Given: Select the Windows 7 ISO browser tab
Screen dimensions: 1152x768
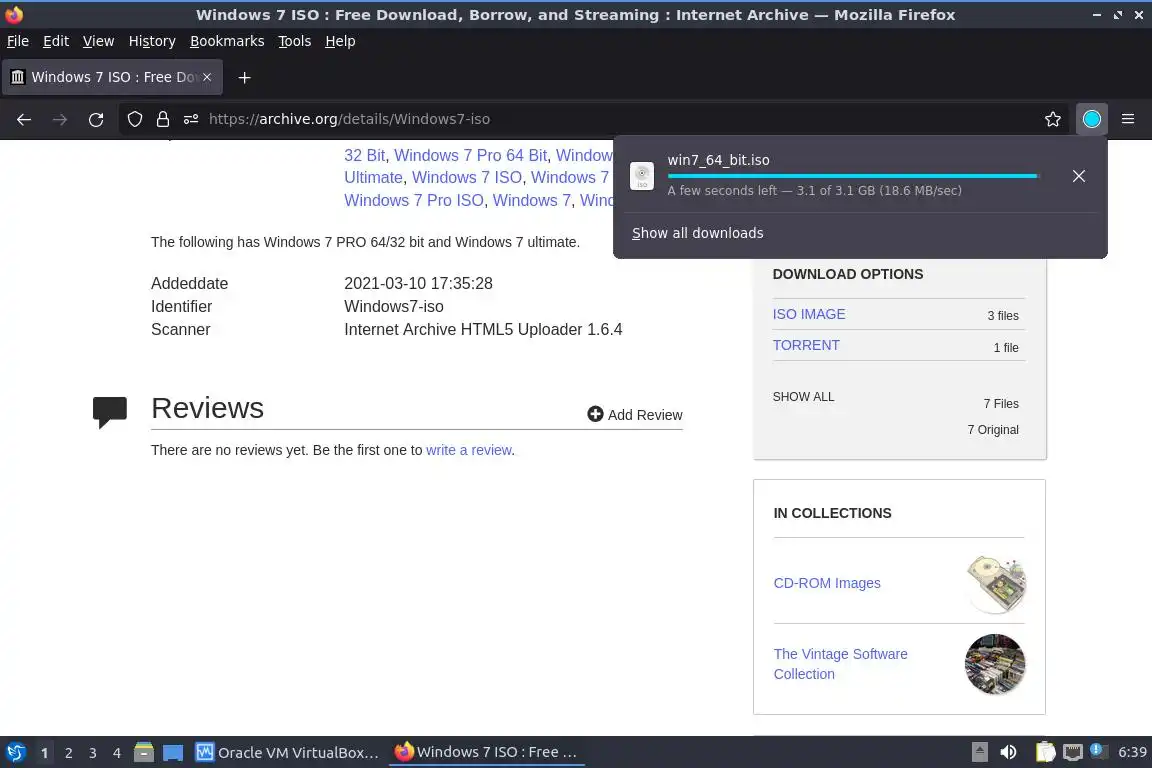Looking at the screenshot, I should click(112, 77).
